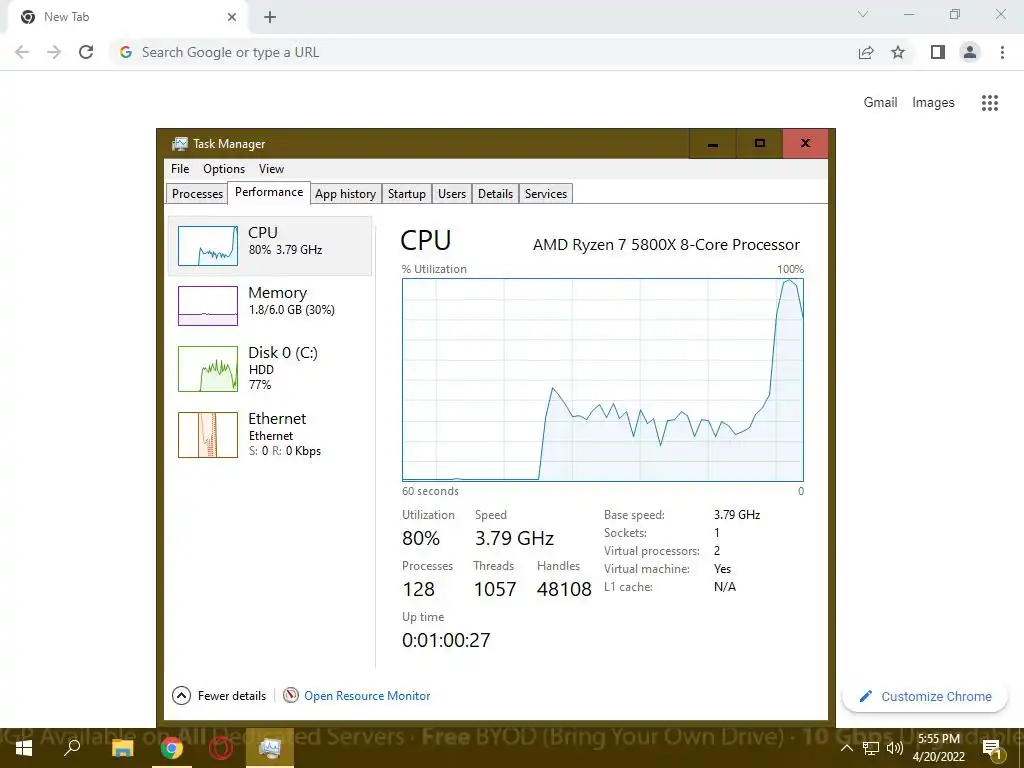Click the Threads value 1057

click(495, 589)
